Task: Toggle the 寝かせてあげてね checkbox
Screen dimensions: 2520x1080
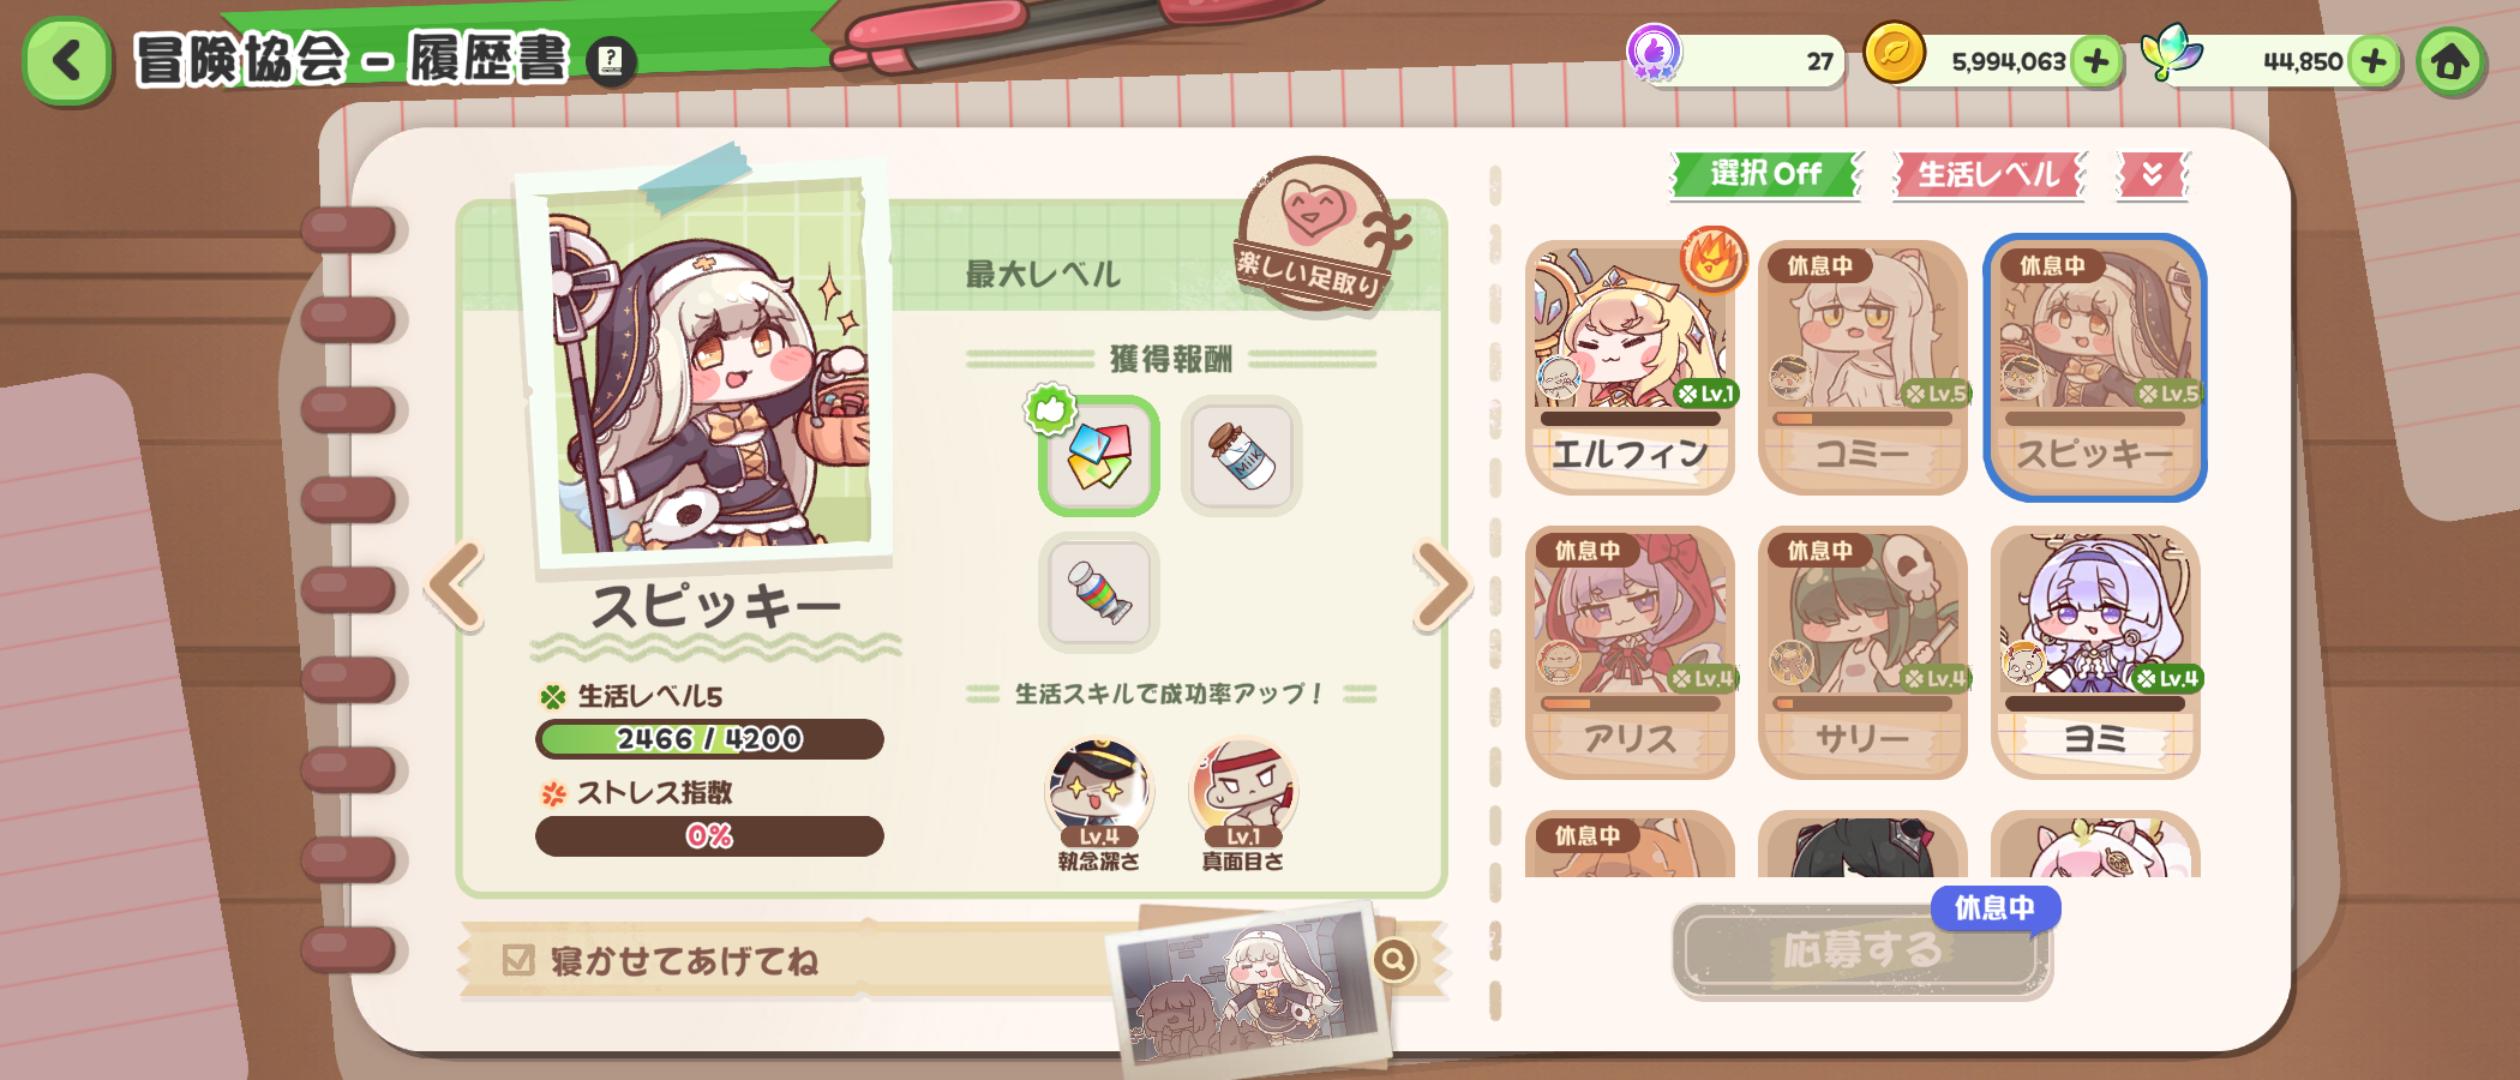Action: click(518, 960)
